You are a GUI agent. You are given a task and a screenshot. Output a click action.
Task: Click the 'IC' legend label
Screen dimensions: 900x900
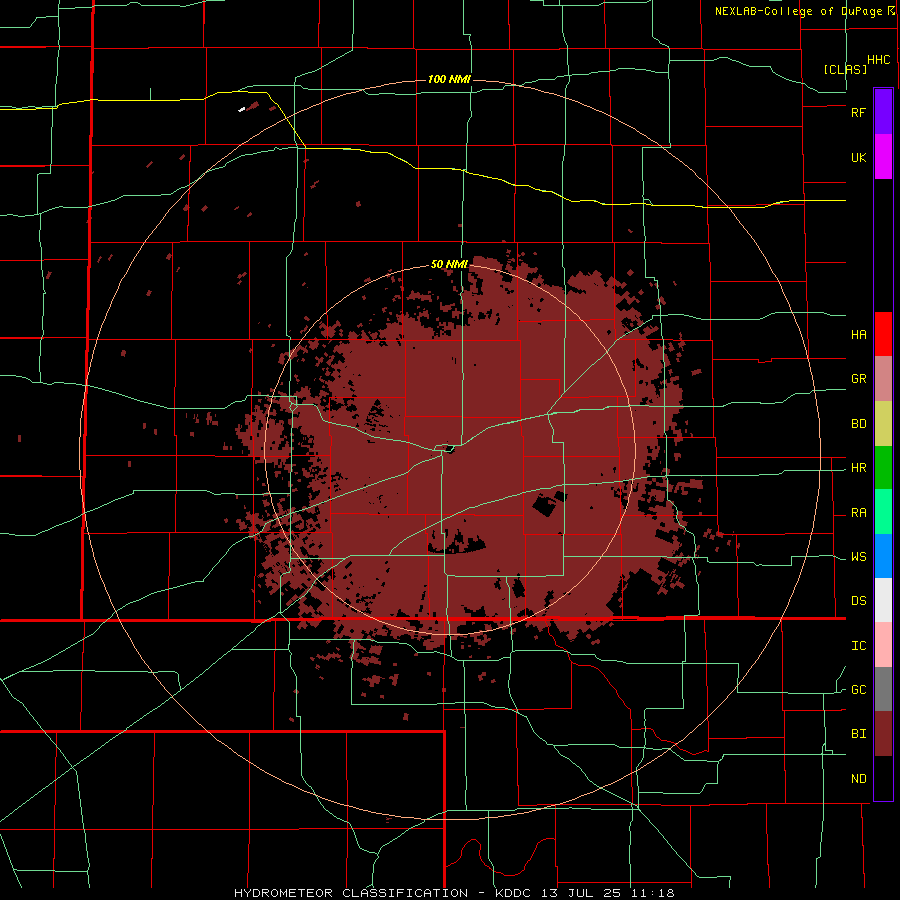pos(858,646)
